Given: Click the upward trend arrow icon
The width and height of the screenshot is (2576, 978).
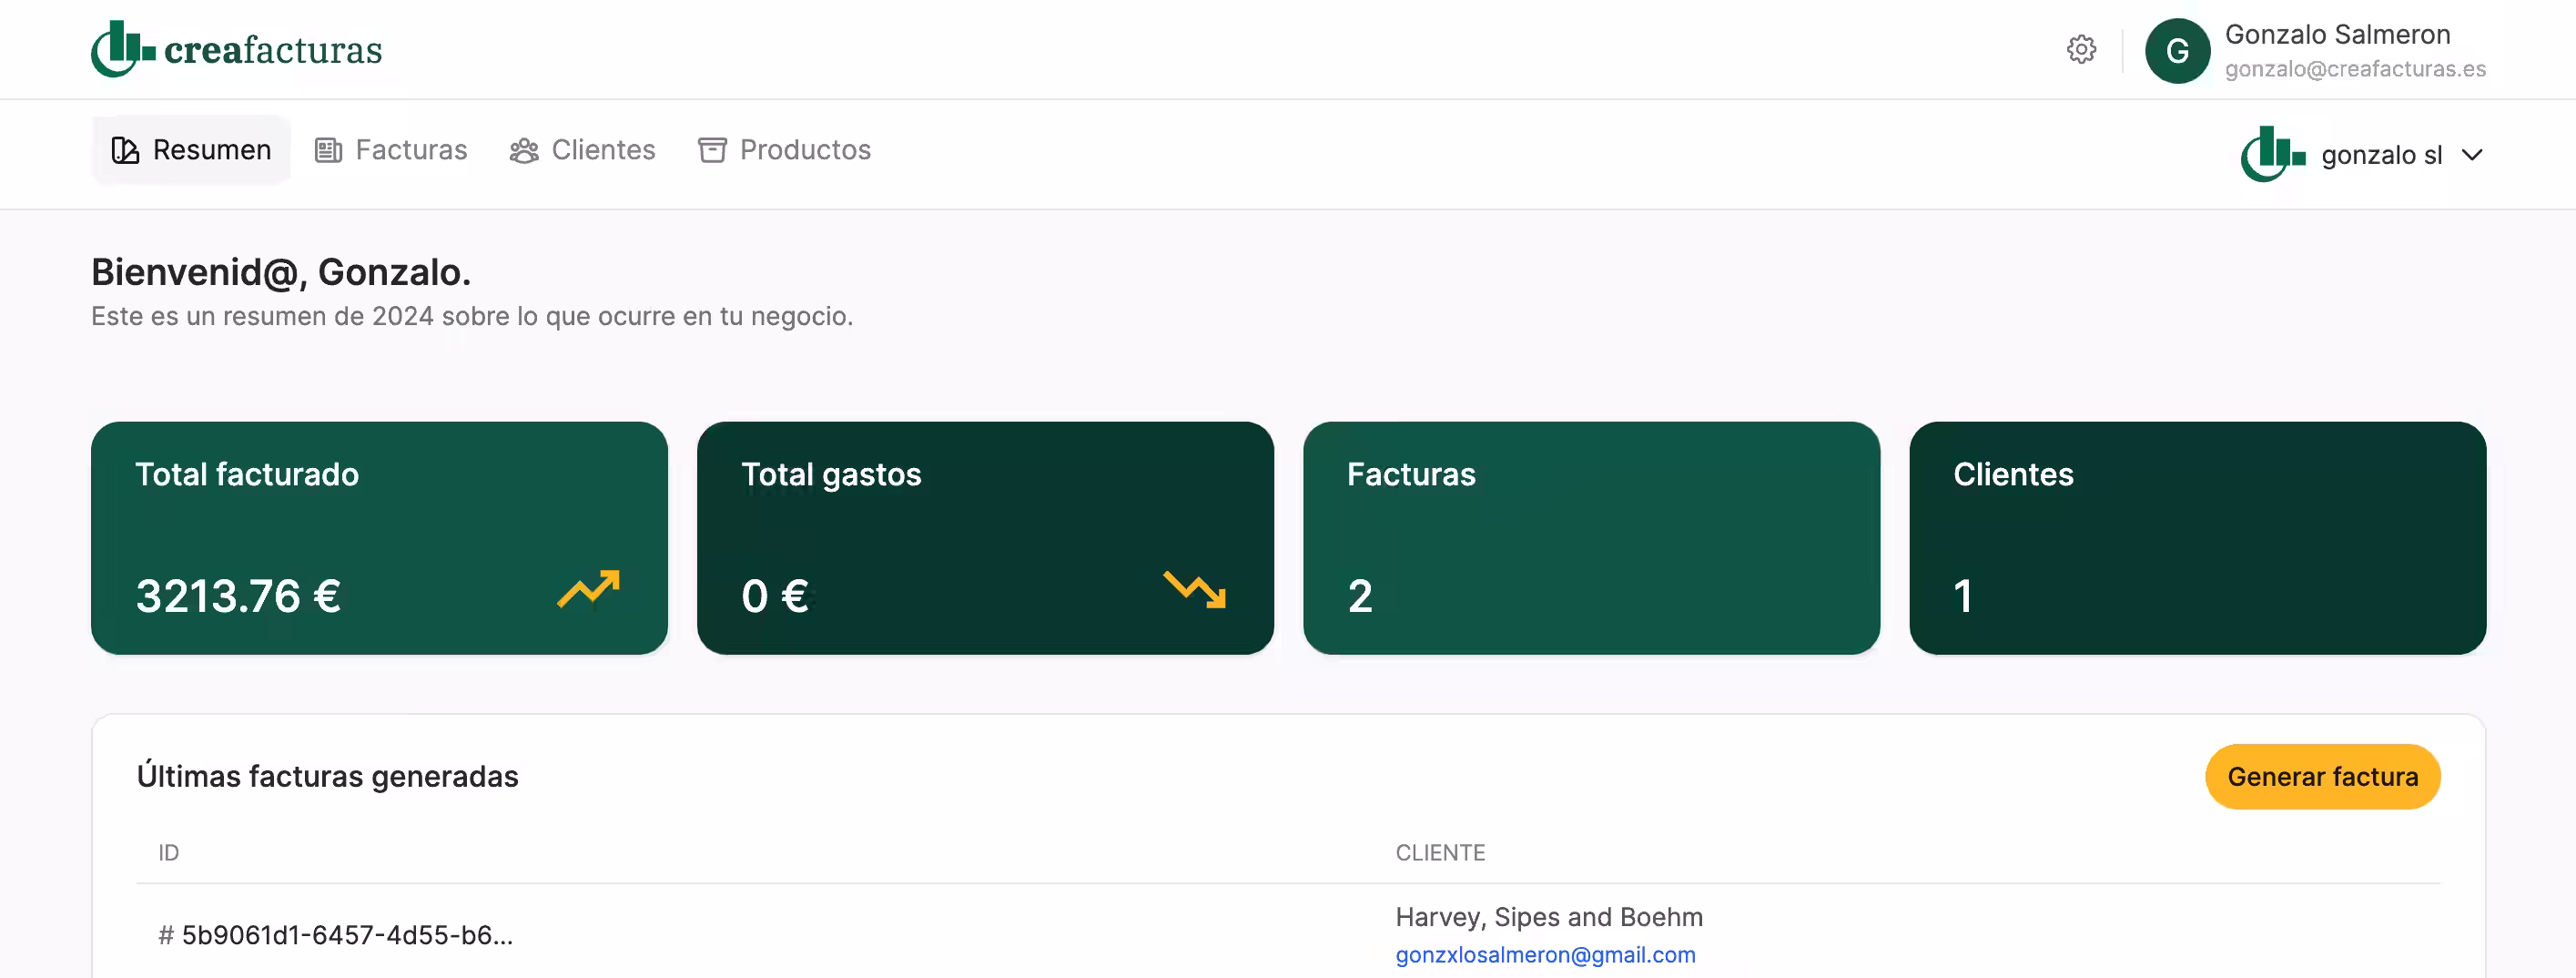Looking at the screenshot, I should pos(588,590).
